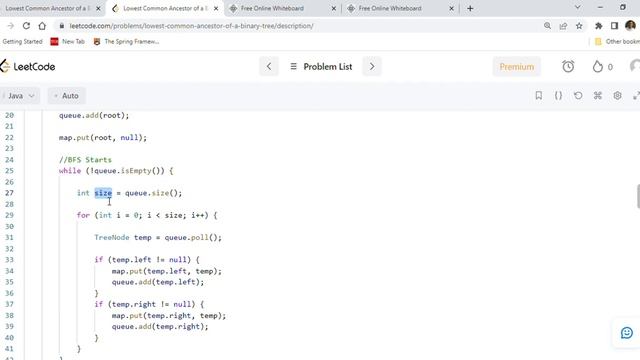This screenshot has width=640, height=360.
Task: Click 'if (temp.right != null)' line
Action: (x=149, y=304)
